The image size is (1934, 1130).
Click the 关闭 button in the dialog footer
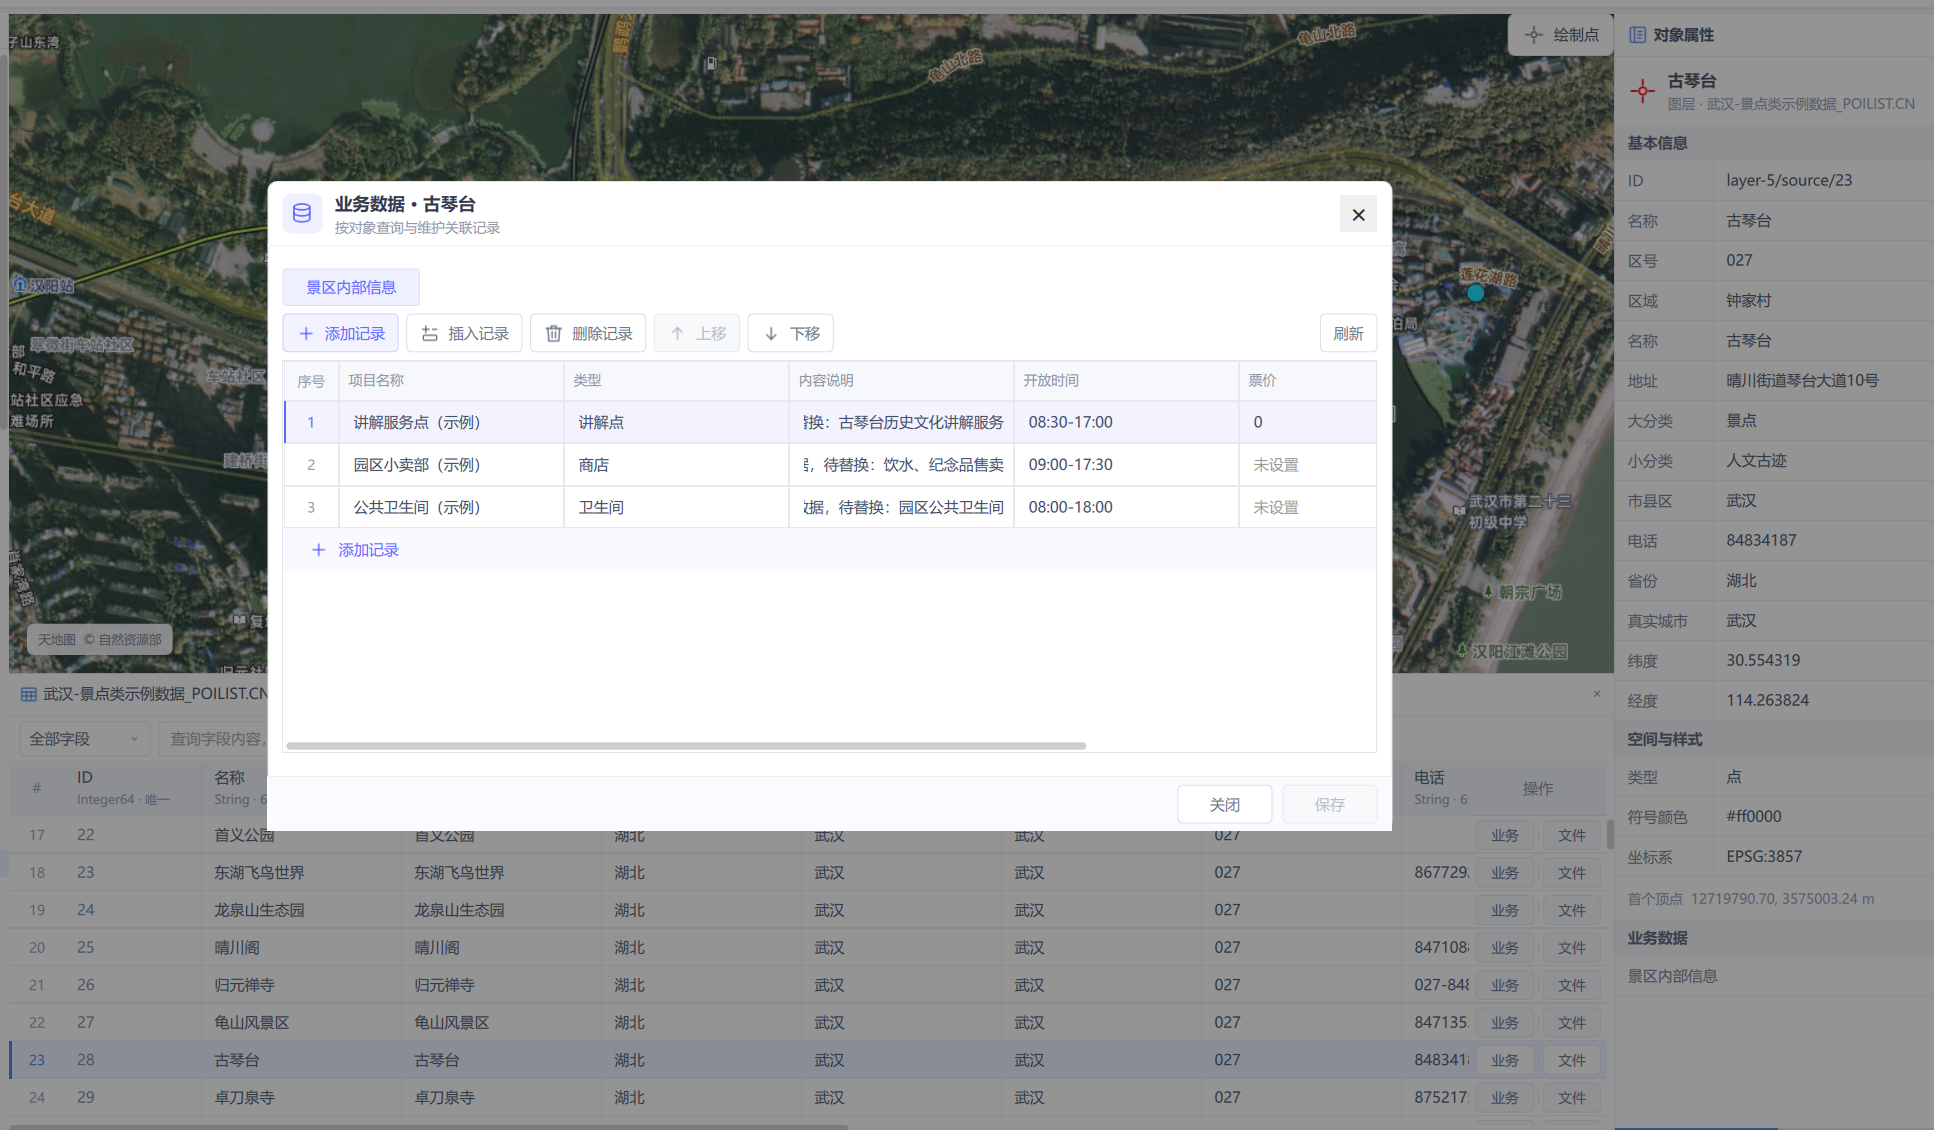point(1225,804)
